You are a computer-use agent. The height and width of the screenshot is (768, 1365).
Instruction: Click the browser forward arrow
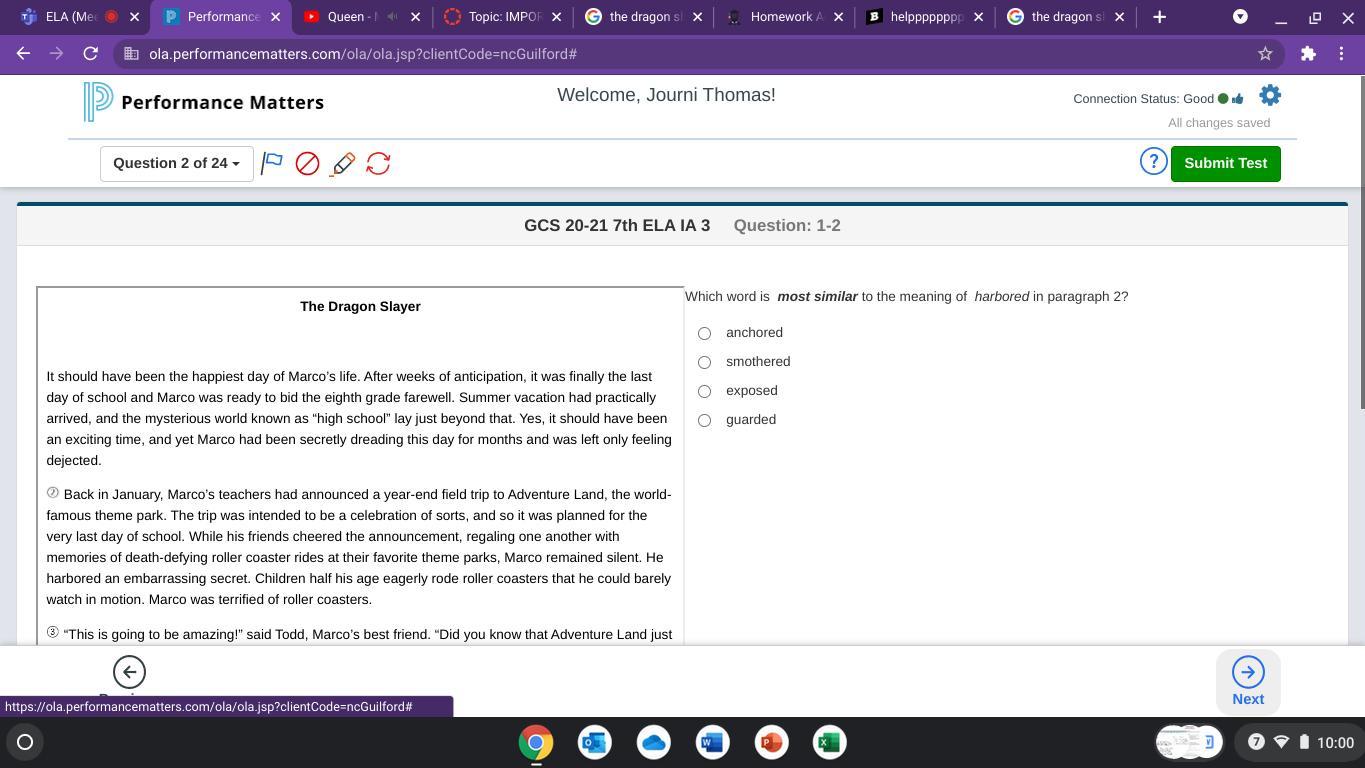[57, 54]
